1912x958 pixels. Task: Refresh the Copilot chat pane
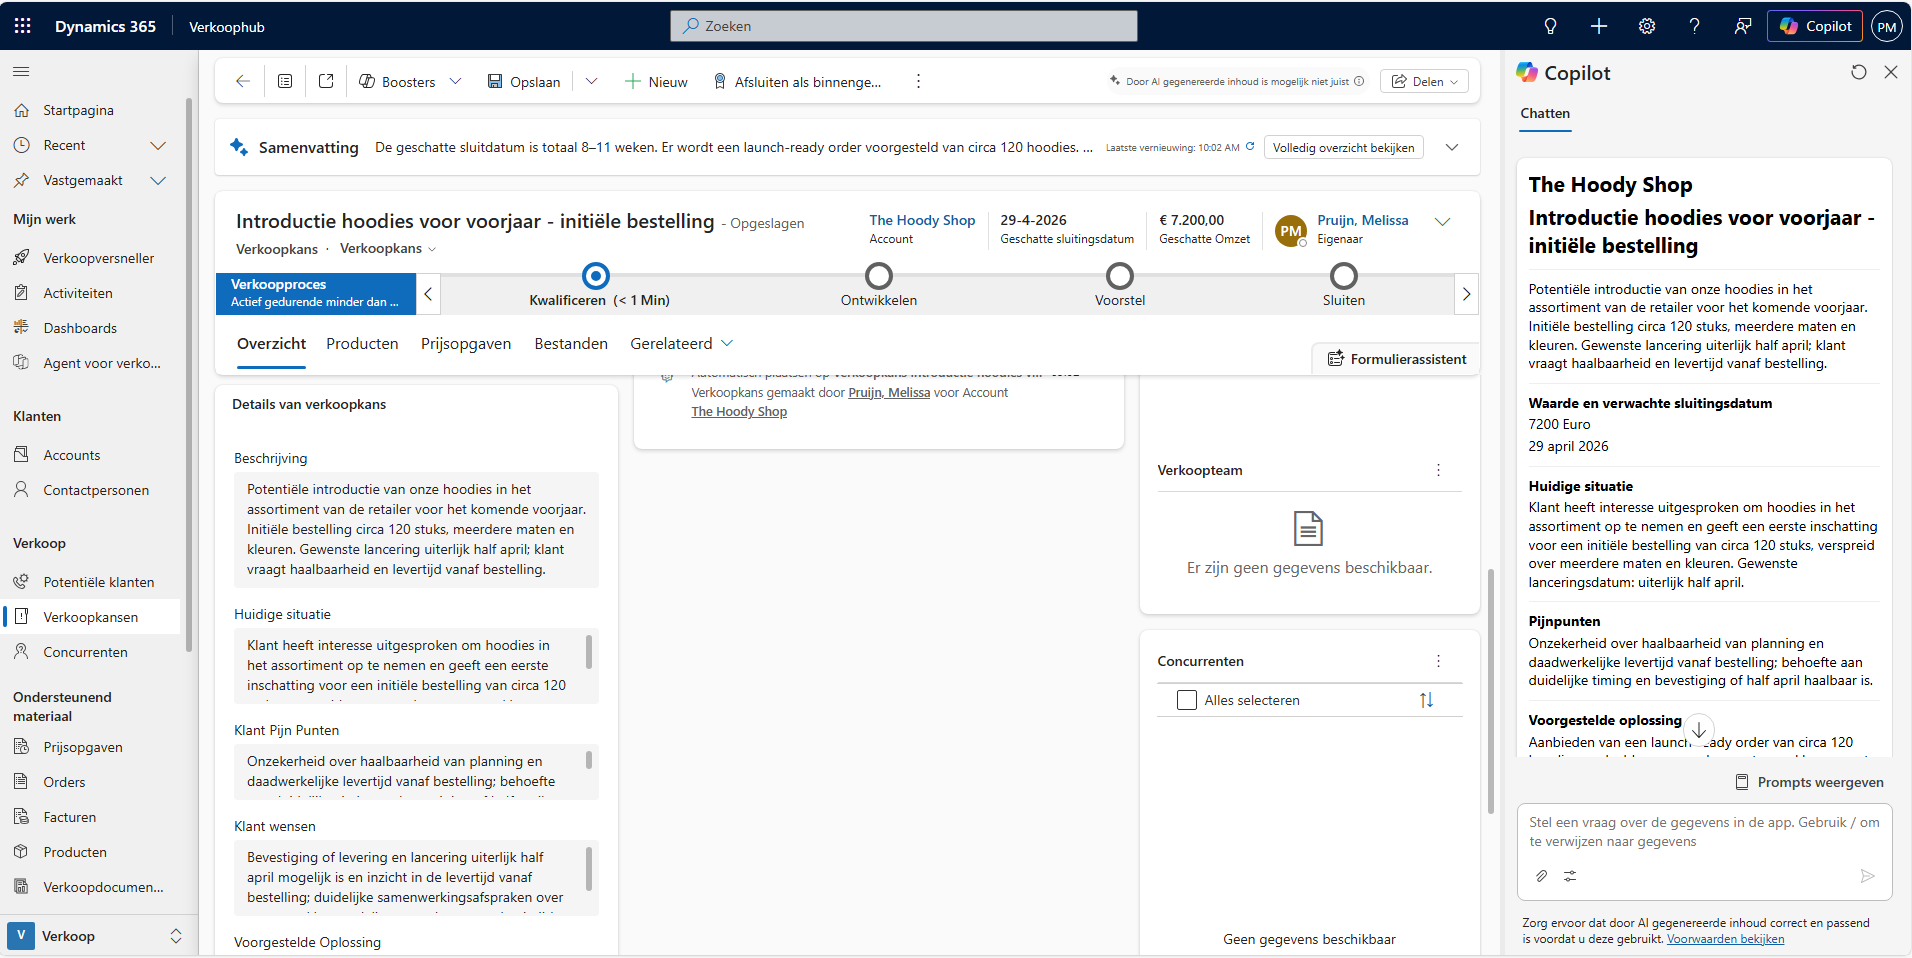pyautogui.click(x=1858, y=72)
